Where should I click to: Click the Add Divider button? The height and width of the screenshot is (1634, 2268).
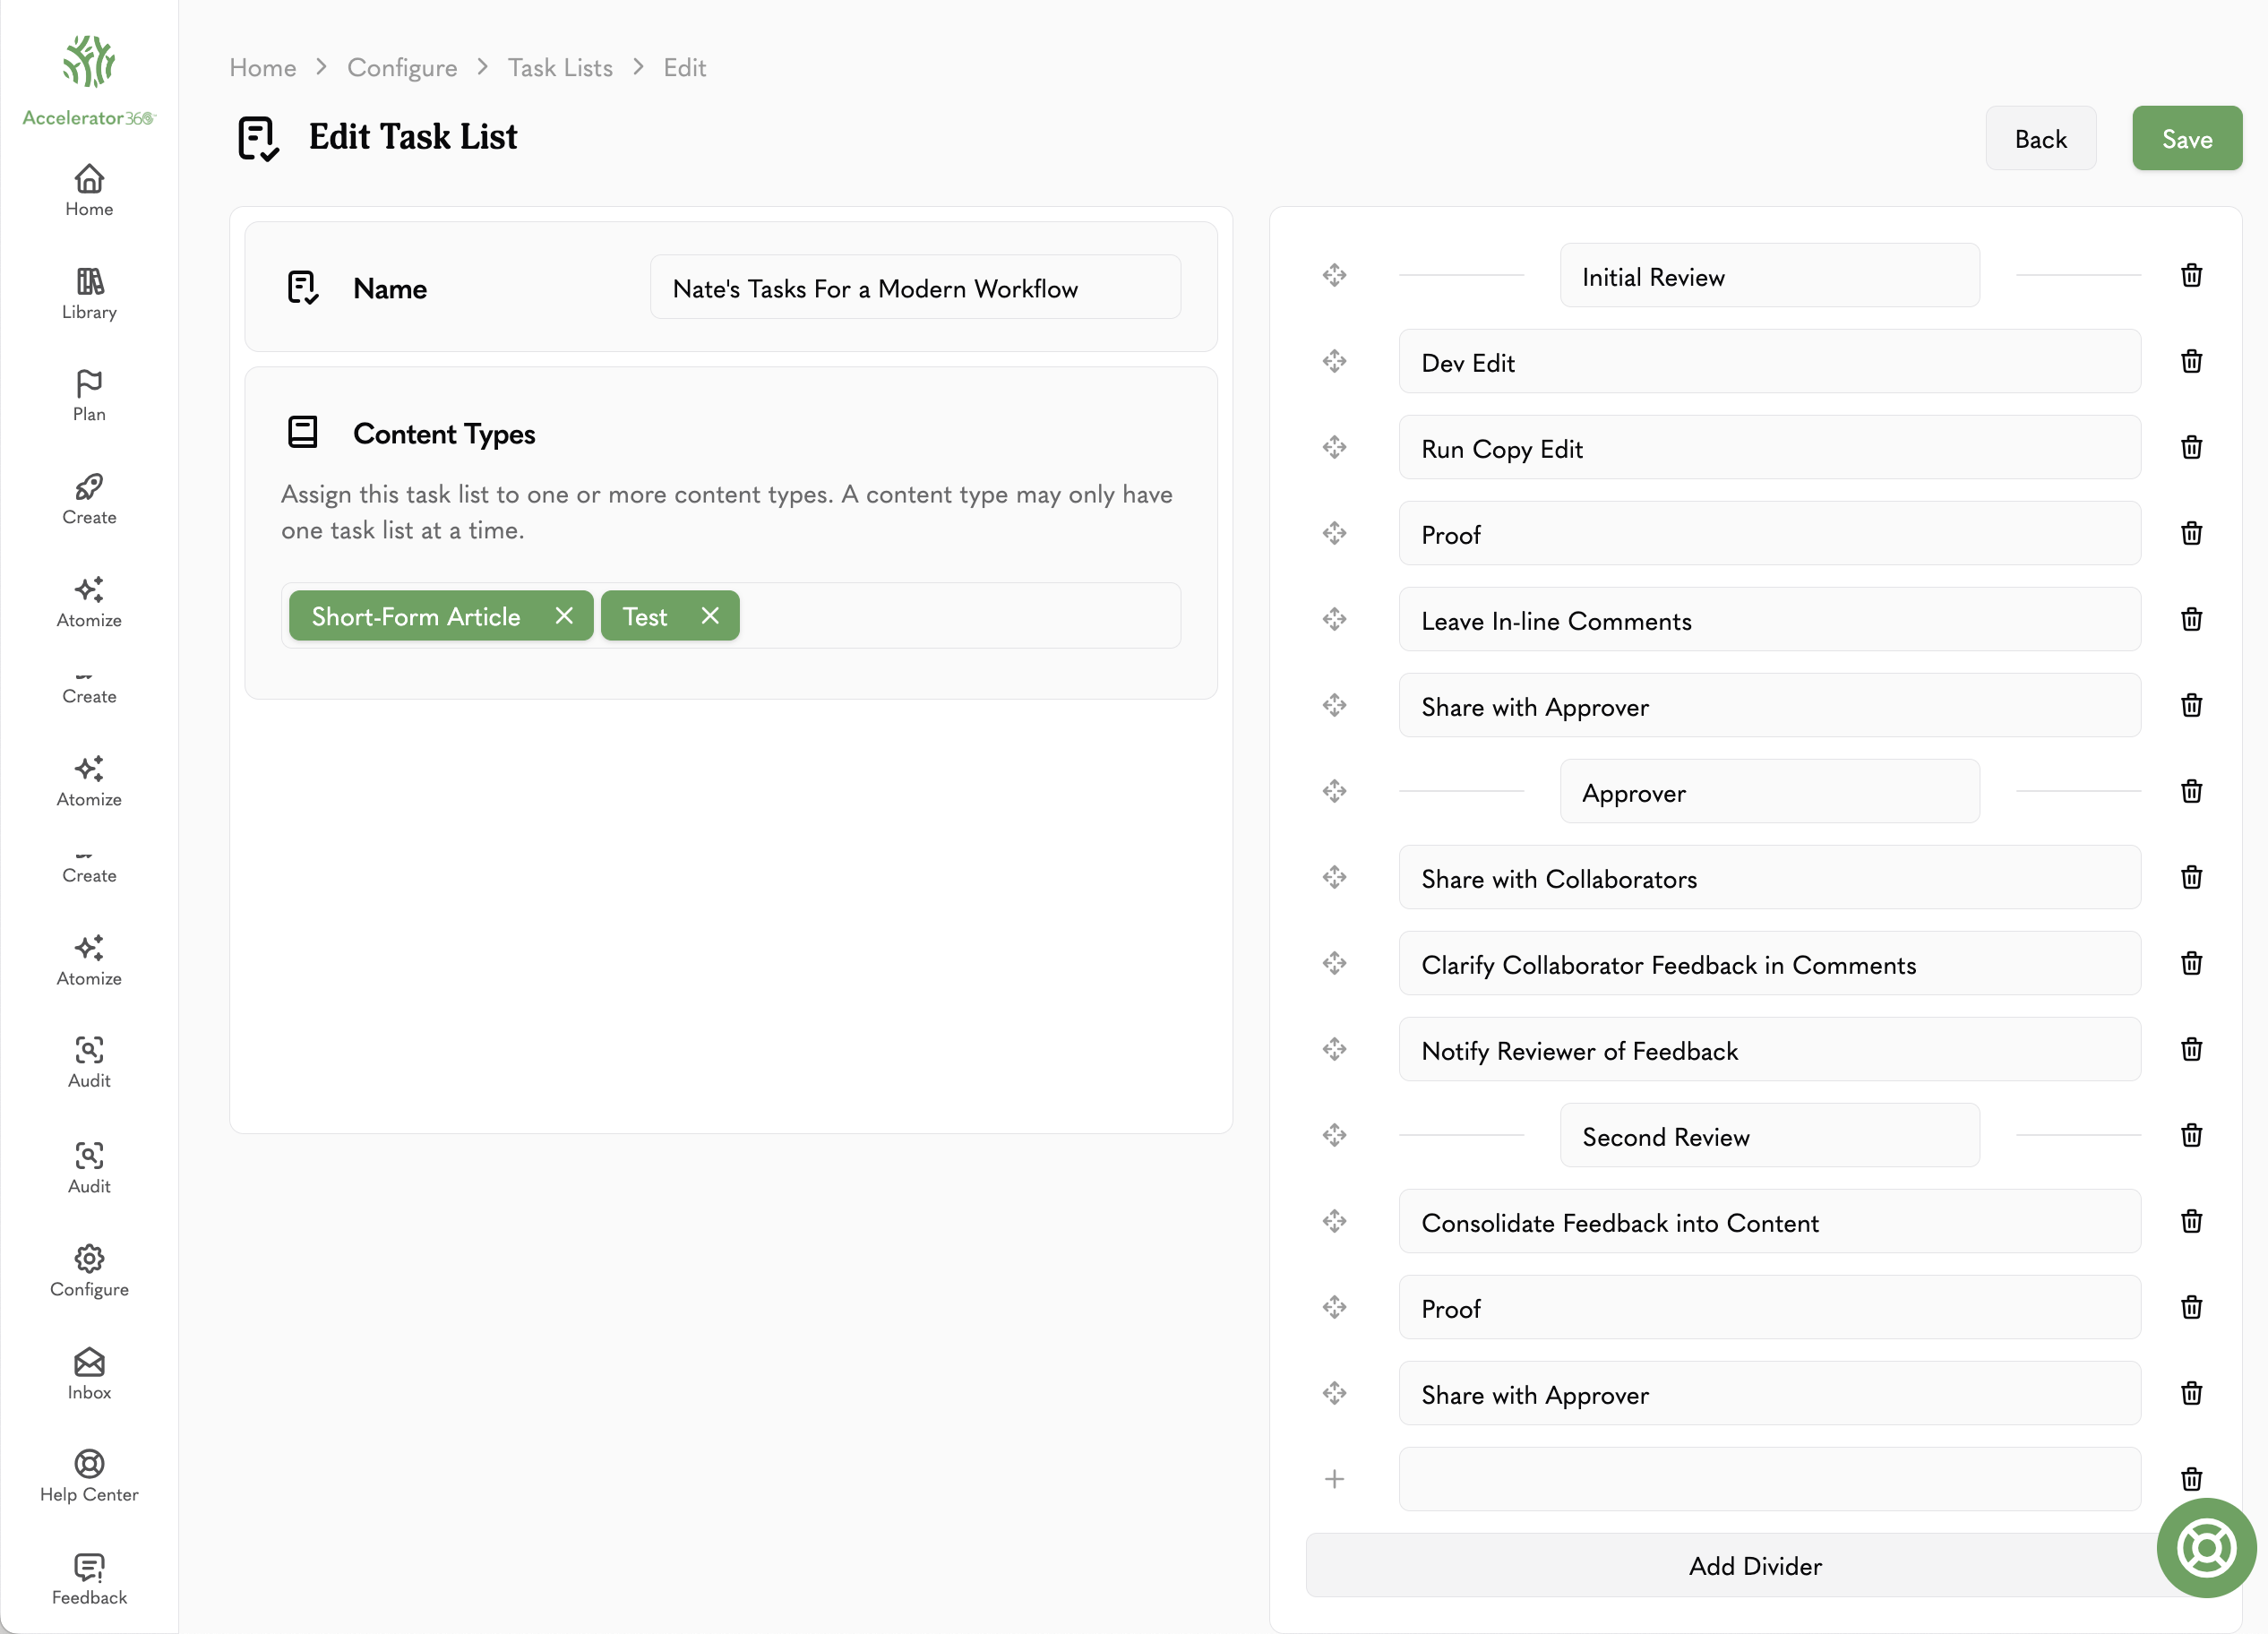1755,1565
